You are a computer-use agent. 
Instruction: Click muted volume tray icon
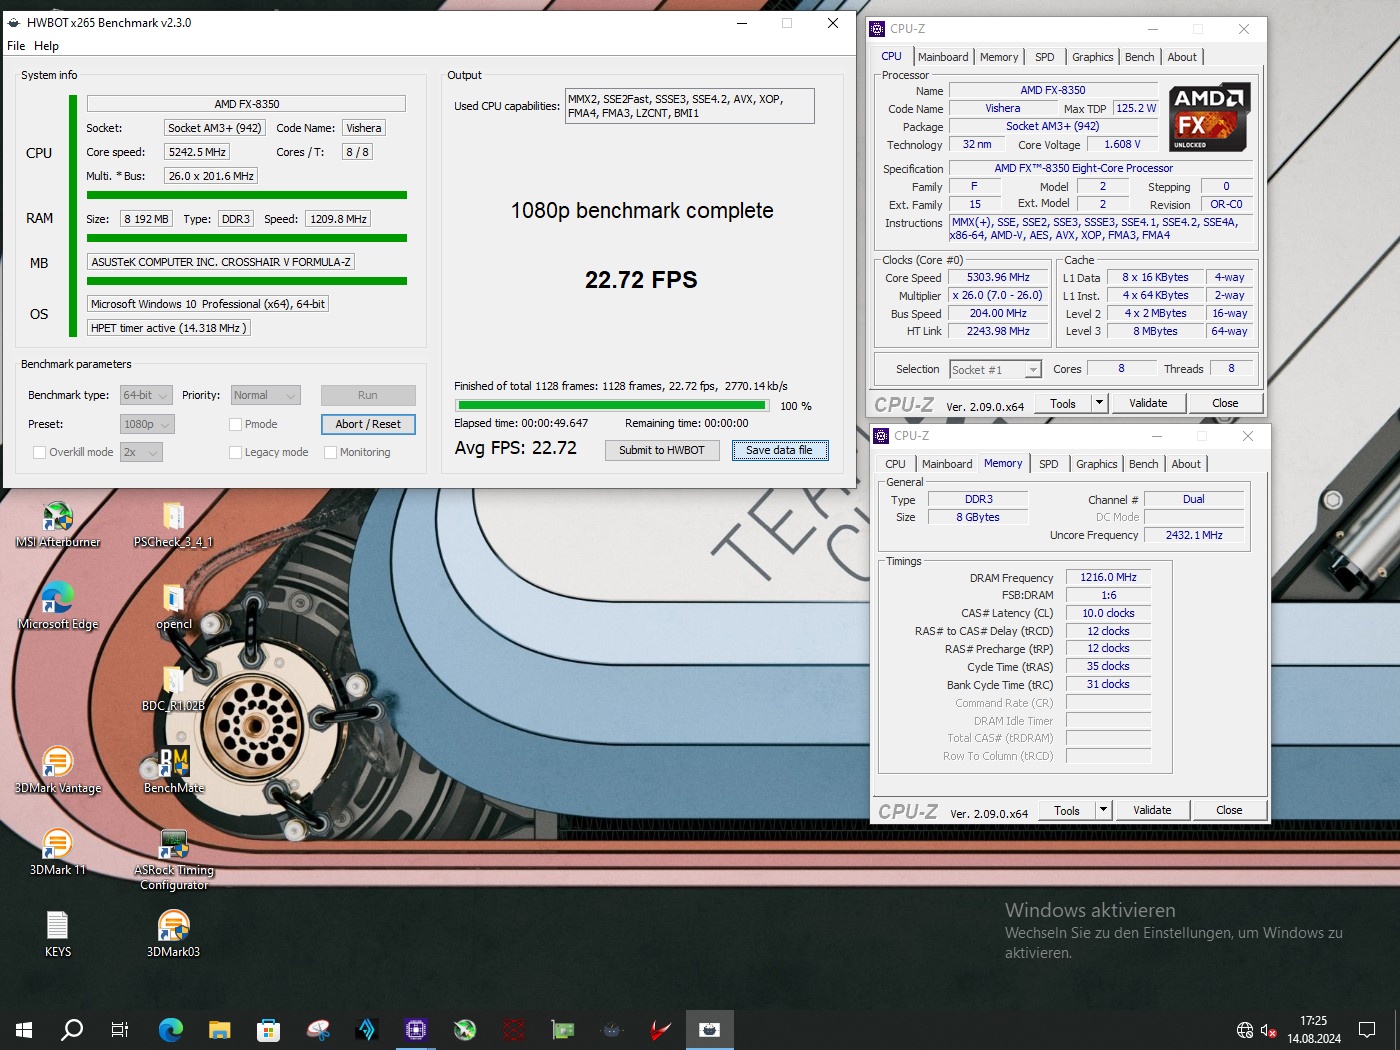(x=1268, y=1030)
